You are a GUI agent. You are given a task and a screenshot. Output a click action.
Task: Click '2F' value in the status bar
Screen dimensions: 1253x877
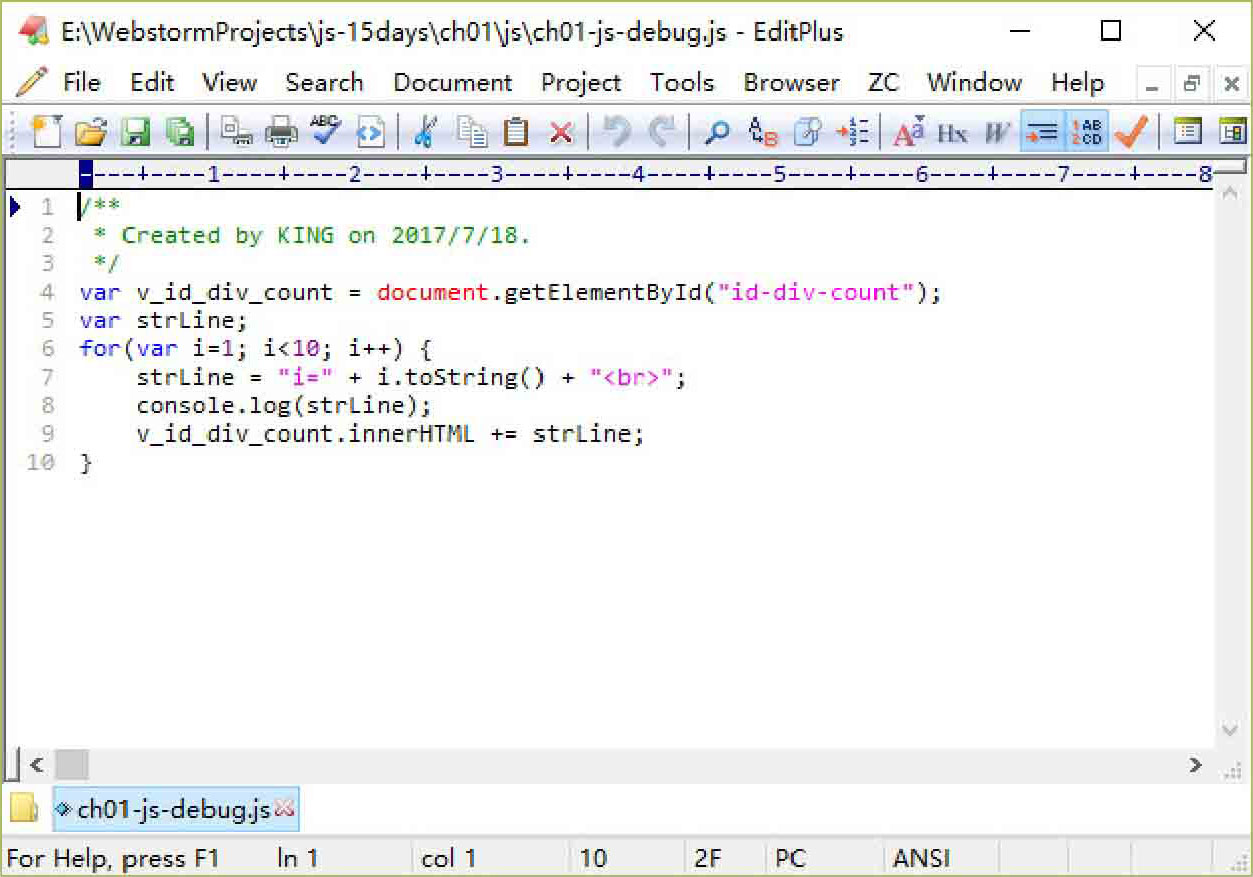708,859
